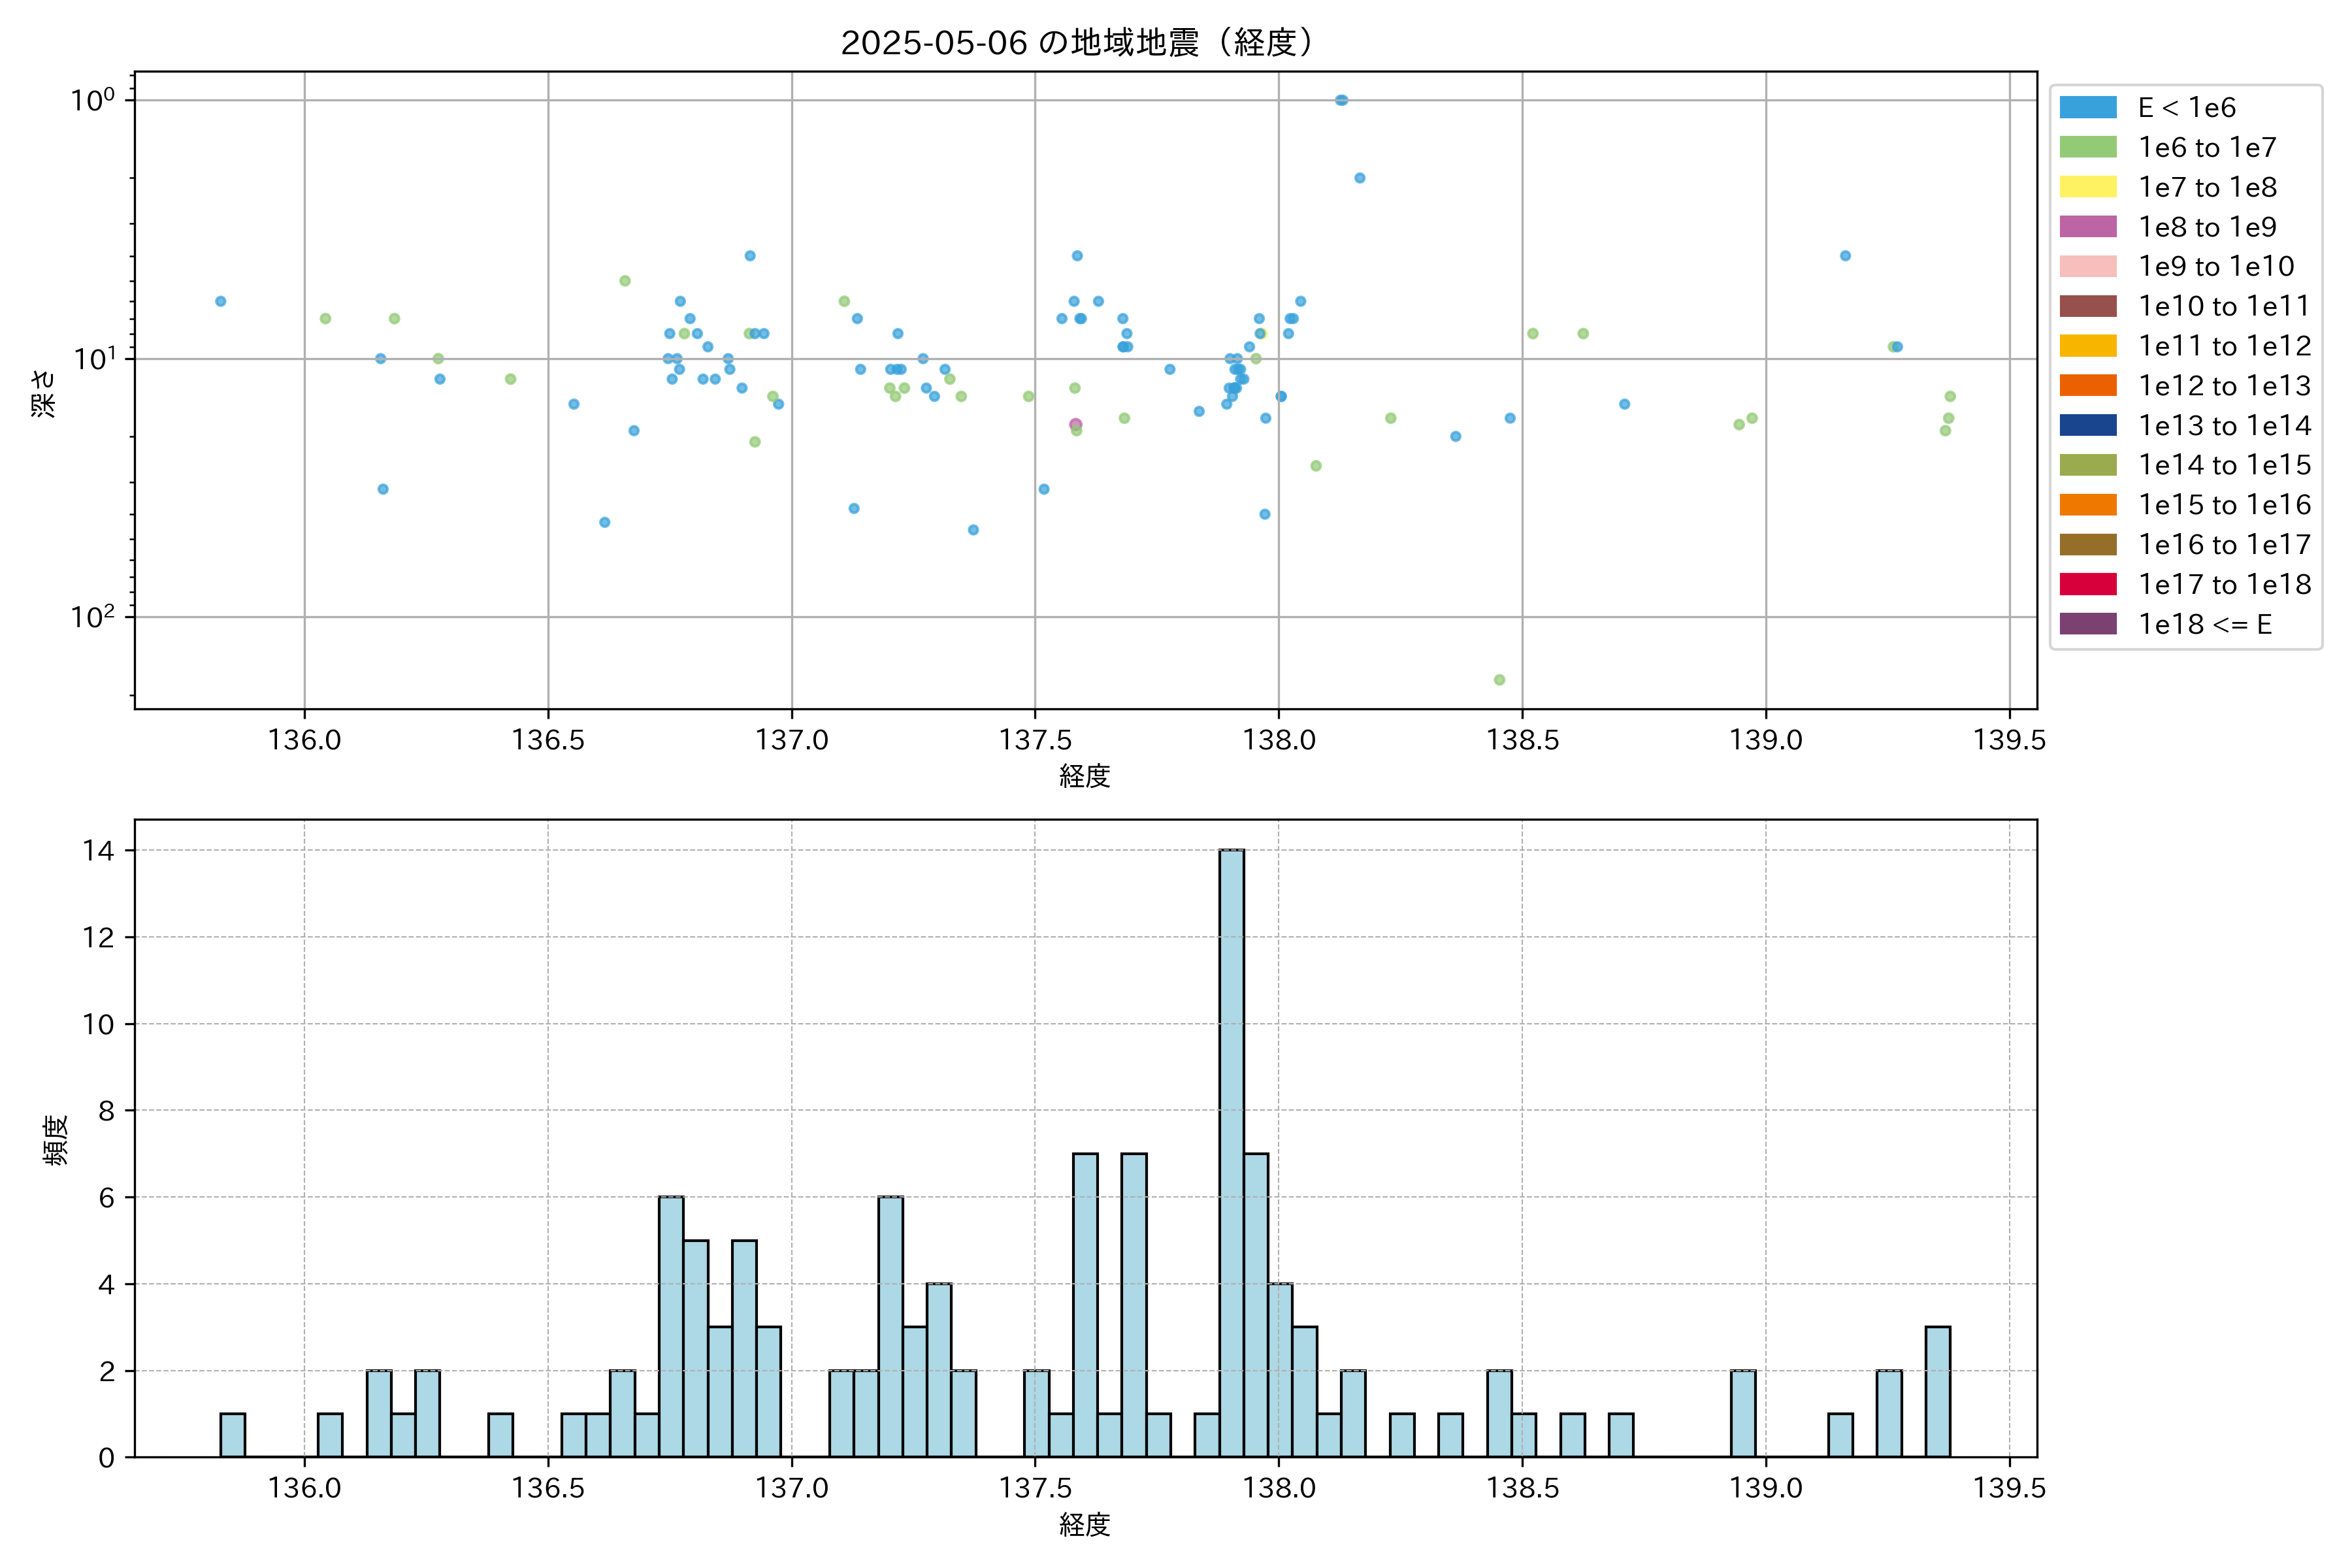Click the leftmost blue scatter point near 135.8
Image resolution: width=2352 pixels, height=1568 pixels.
(220, 301)
